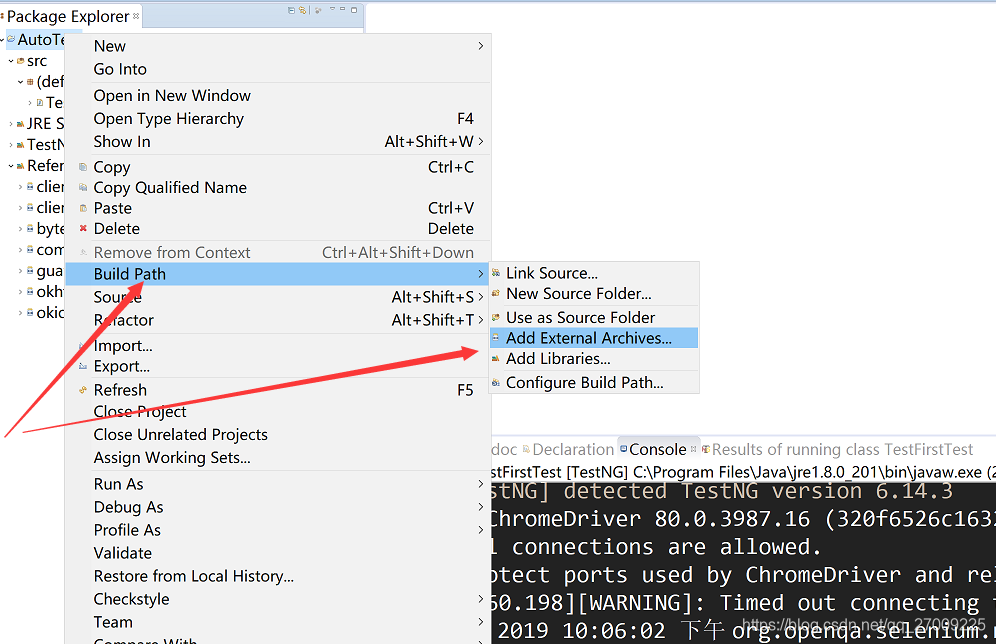Screen dimensions: 996x644
Task: Open the New submenu
Action: tap(278, 46)
